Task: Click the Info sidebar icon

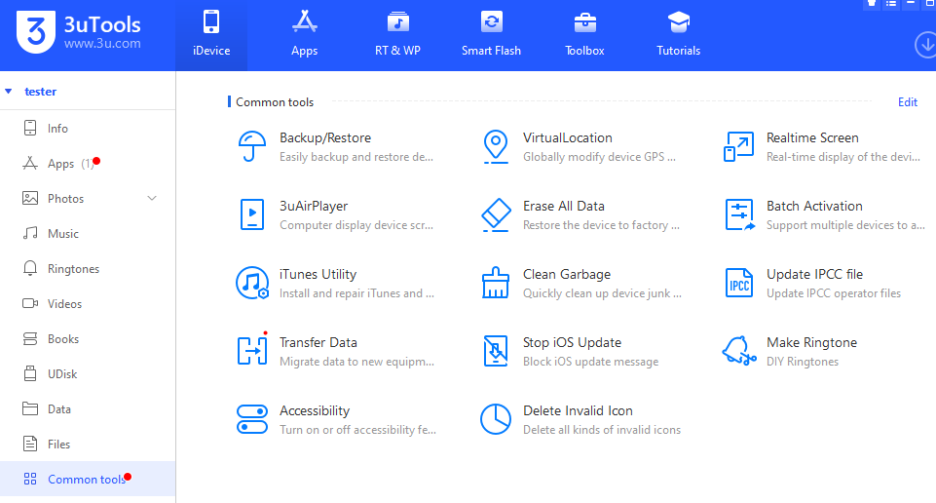Action: [x=30, y=128]
